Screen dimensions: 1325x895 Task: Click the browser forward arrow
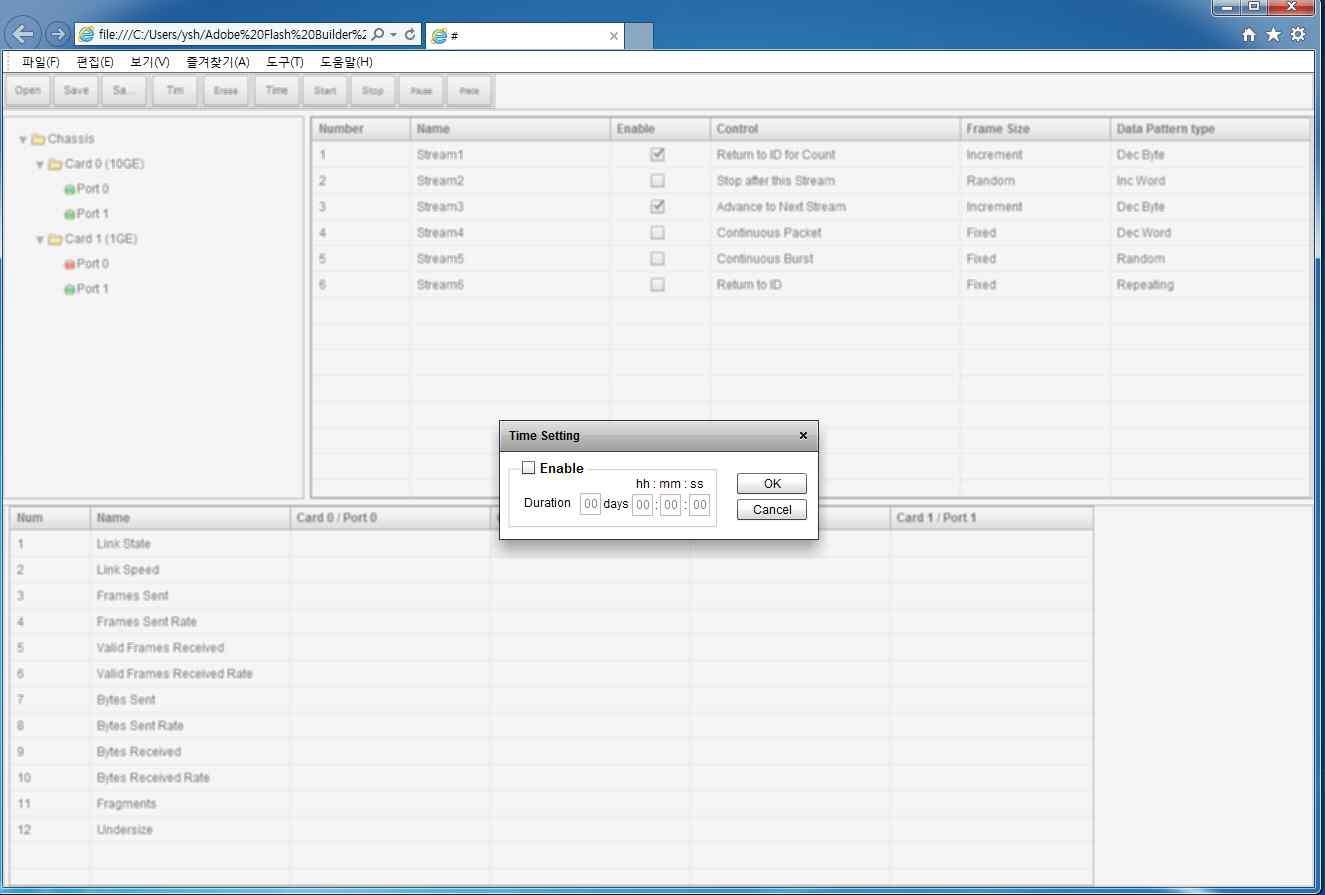(x=57, y=34)
